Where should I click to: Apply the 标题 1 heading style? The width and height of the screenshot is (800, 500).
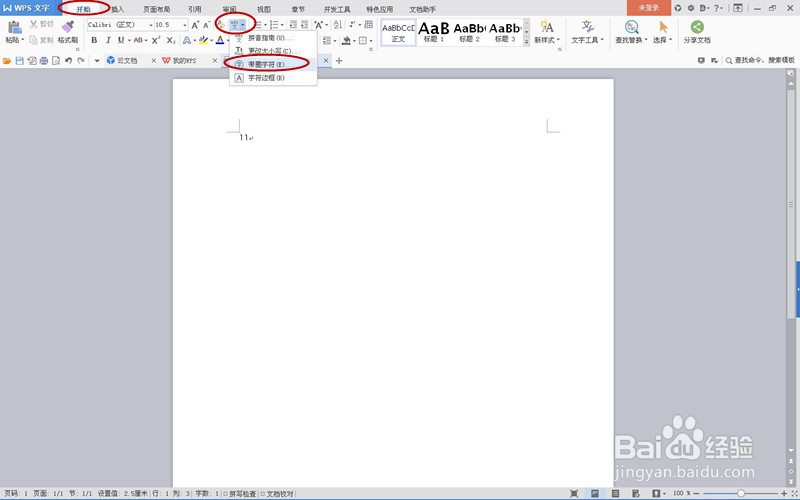(434, 33)
